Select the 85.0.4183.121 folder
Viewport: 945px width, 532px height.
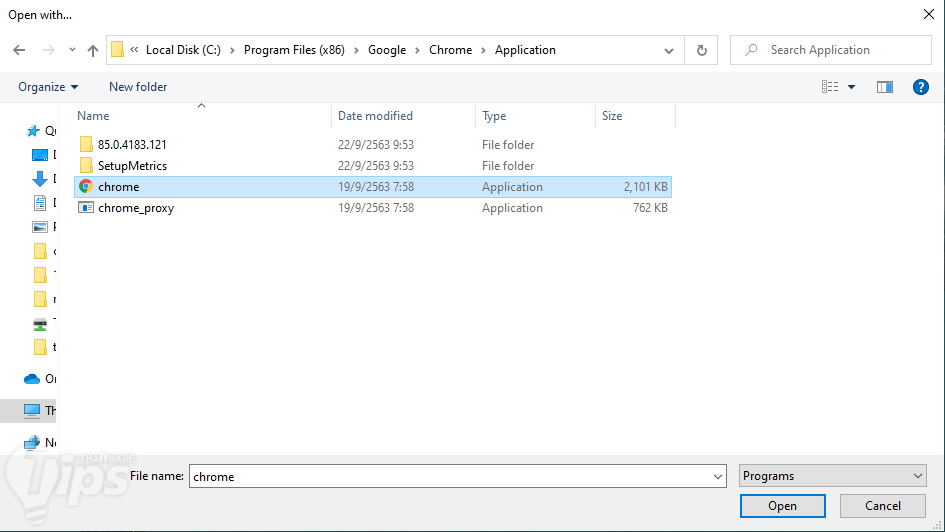click(132, 145)
